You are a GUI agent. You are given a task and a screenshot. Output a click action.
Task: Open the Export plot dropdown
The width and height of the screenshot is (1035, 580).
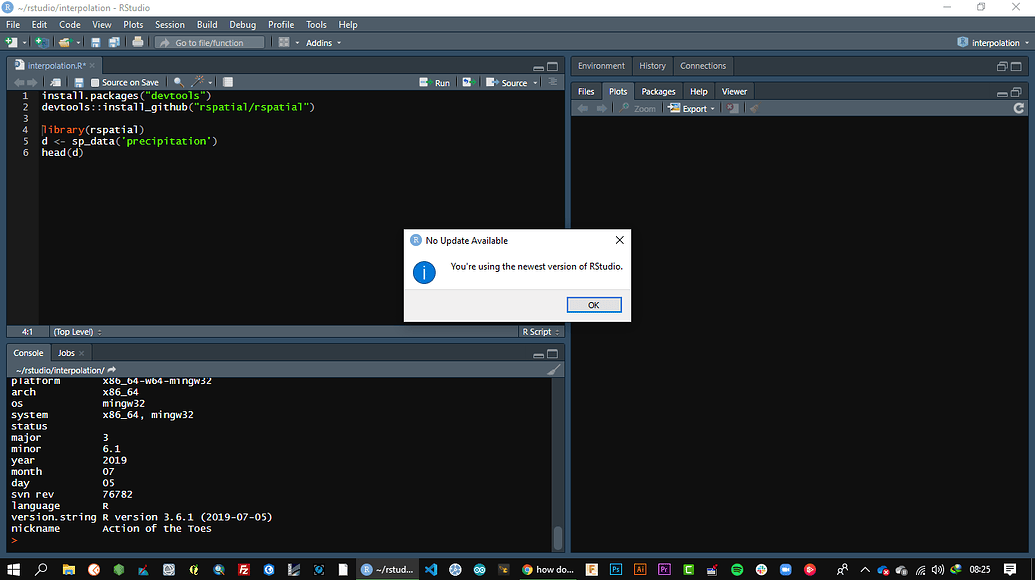tap(691, 108)
